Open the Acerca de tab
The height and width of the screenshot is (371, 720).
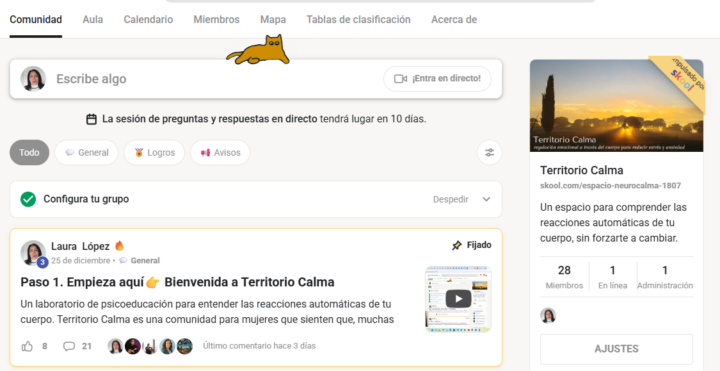(x=454, y=20)
